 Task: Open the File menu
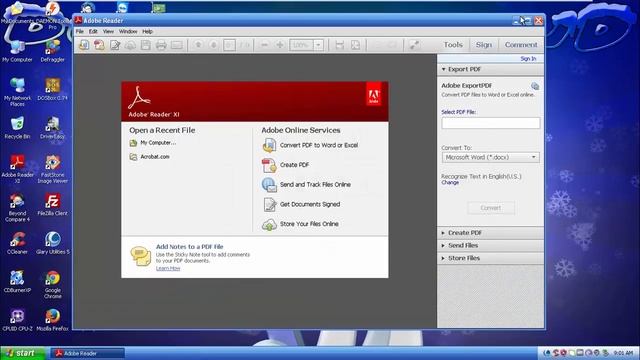tap(80, 31)
